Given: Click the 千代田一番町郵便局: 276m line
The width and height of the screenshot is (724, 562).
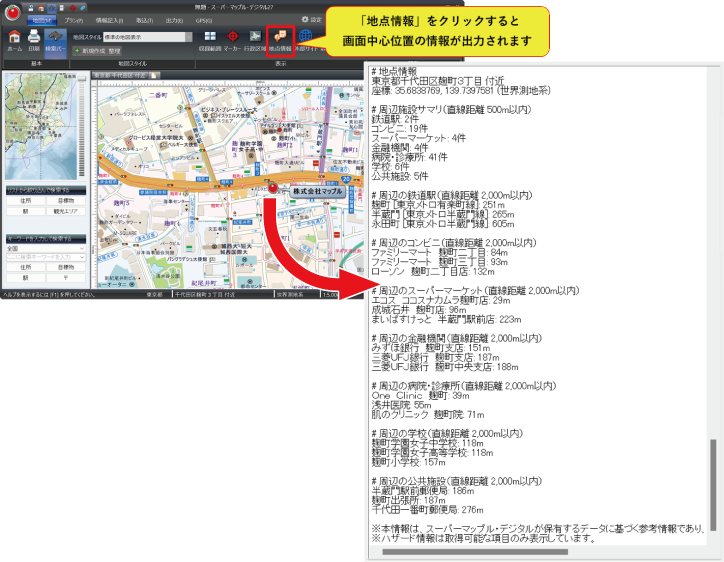Looking at the screenshot, I should click(428, 510).
